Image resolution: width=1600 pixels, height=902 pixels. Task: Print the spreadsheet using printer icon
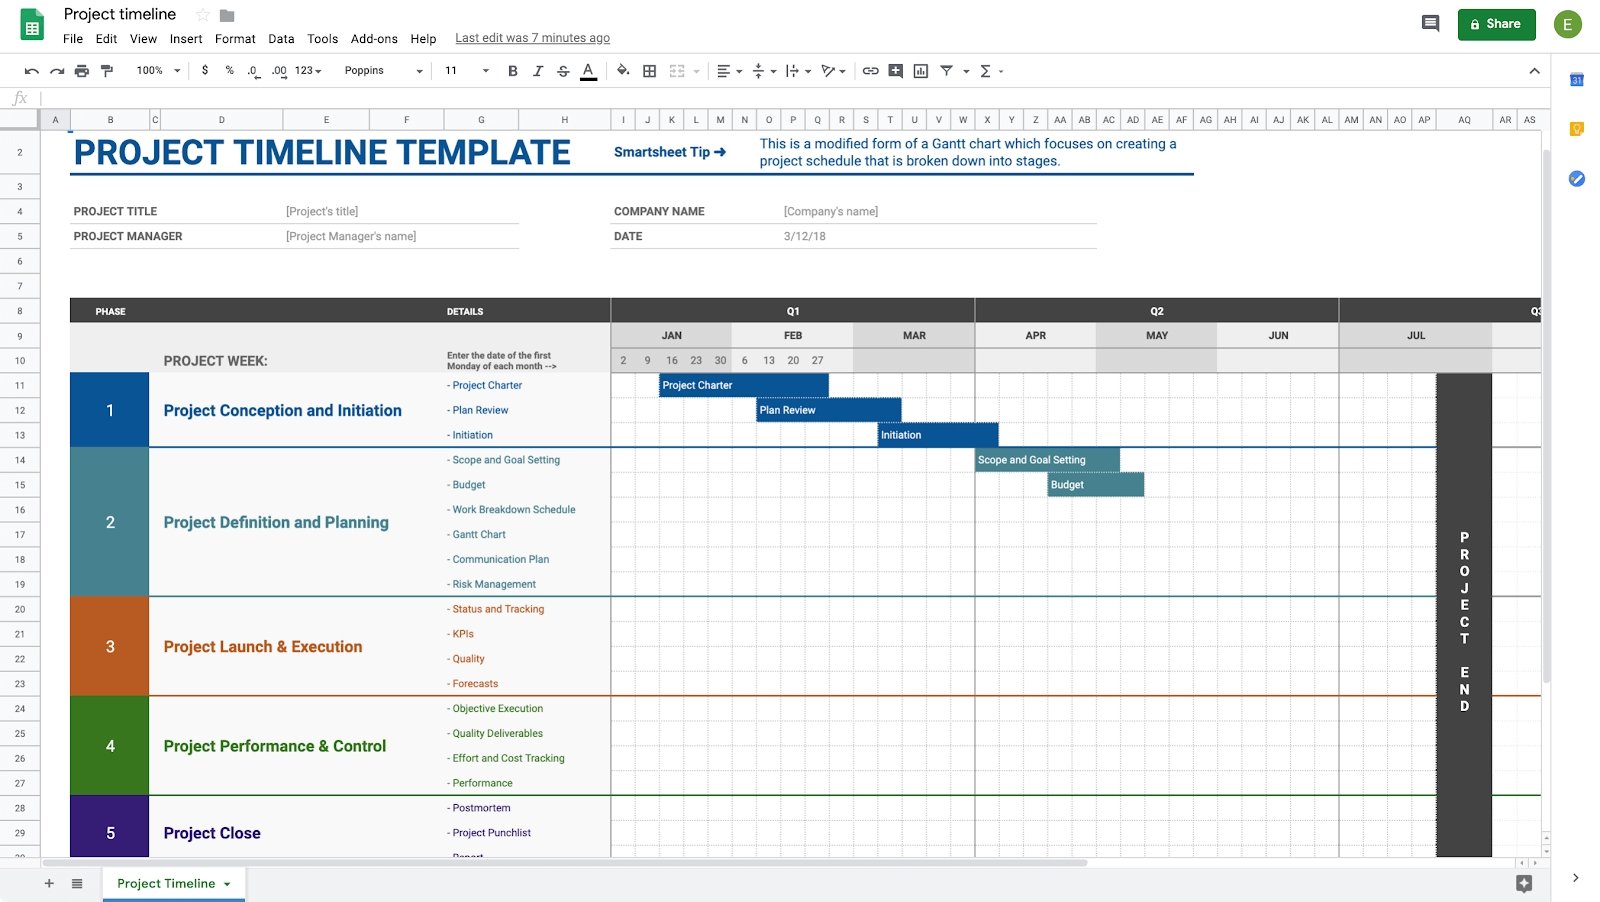pyautogui.click(x=82, y=71)
